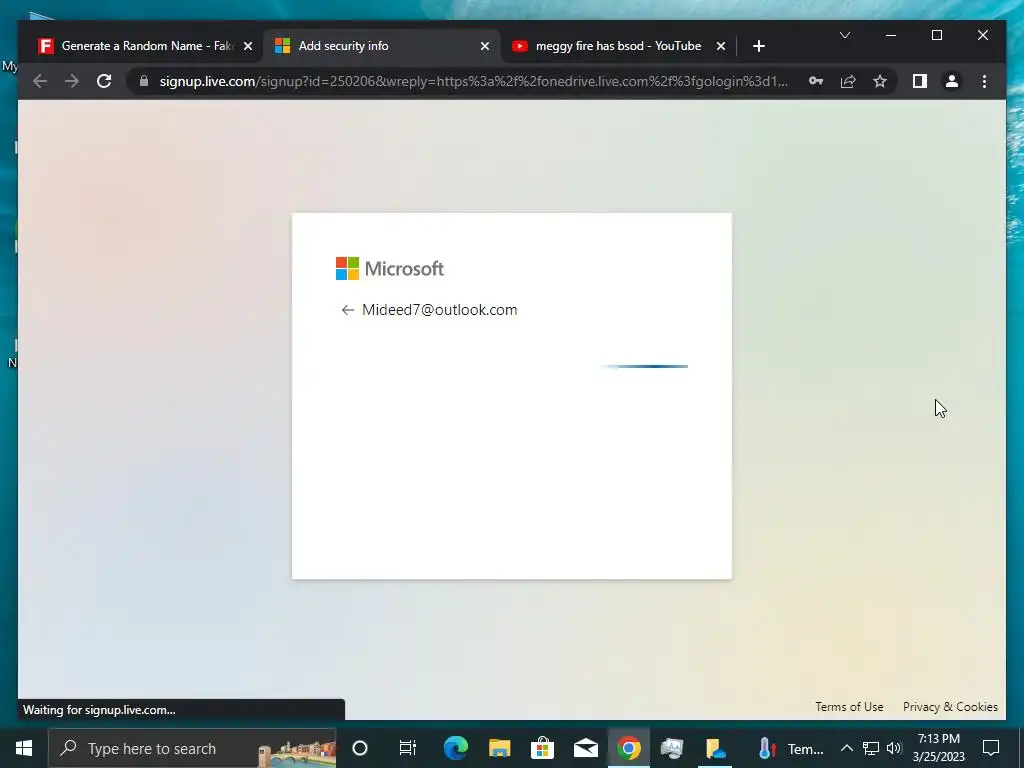Click the padlock site info icon
1024x768 pixels.
[144, 81]
